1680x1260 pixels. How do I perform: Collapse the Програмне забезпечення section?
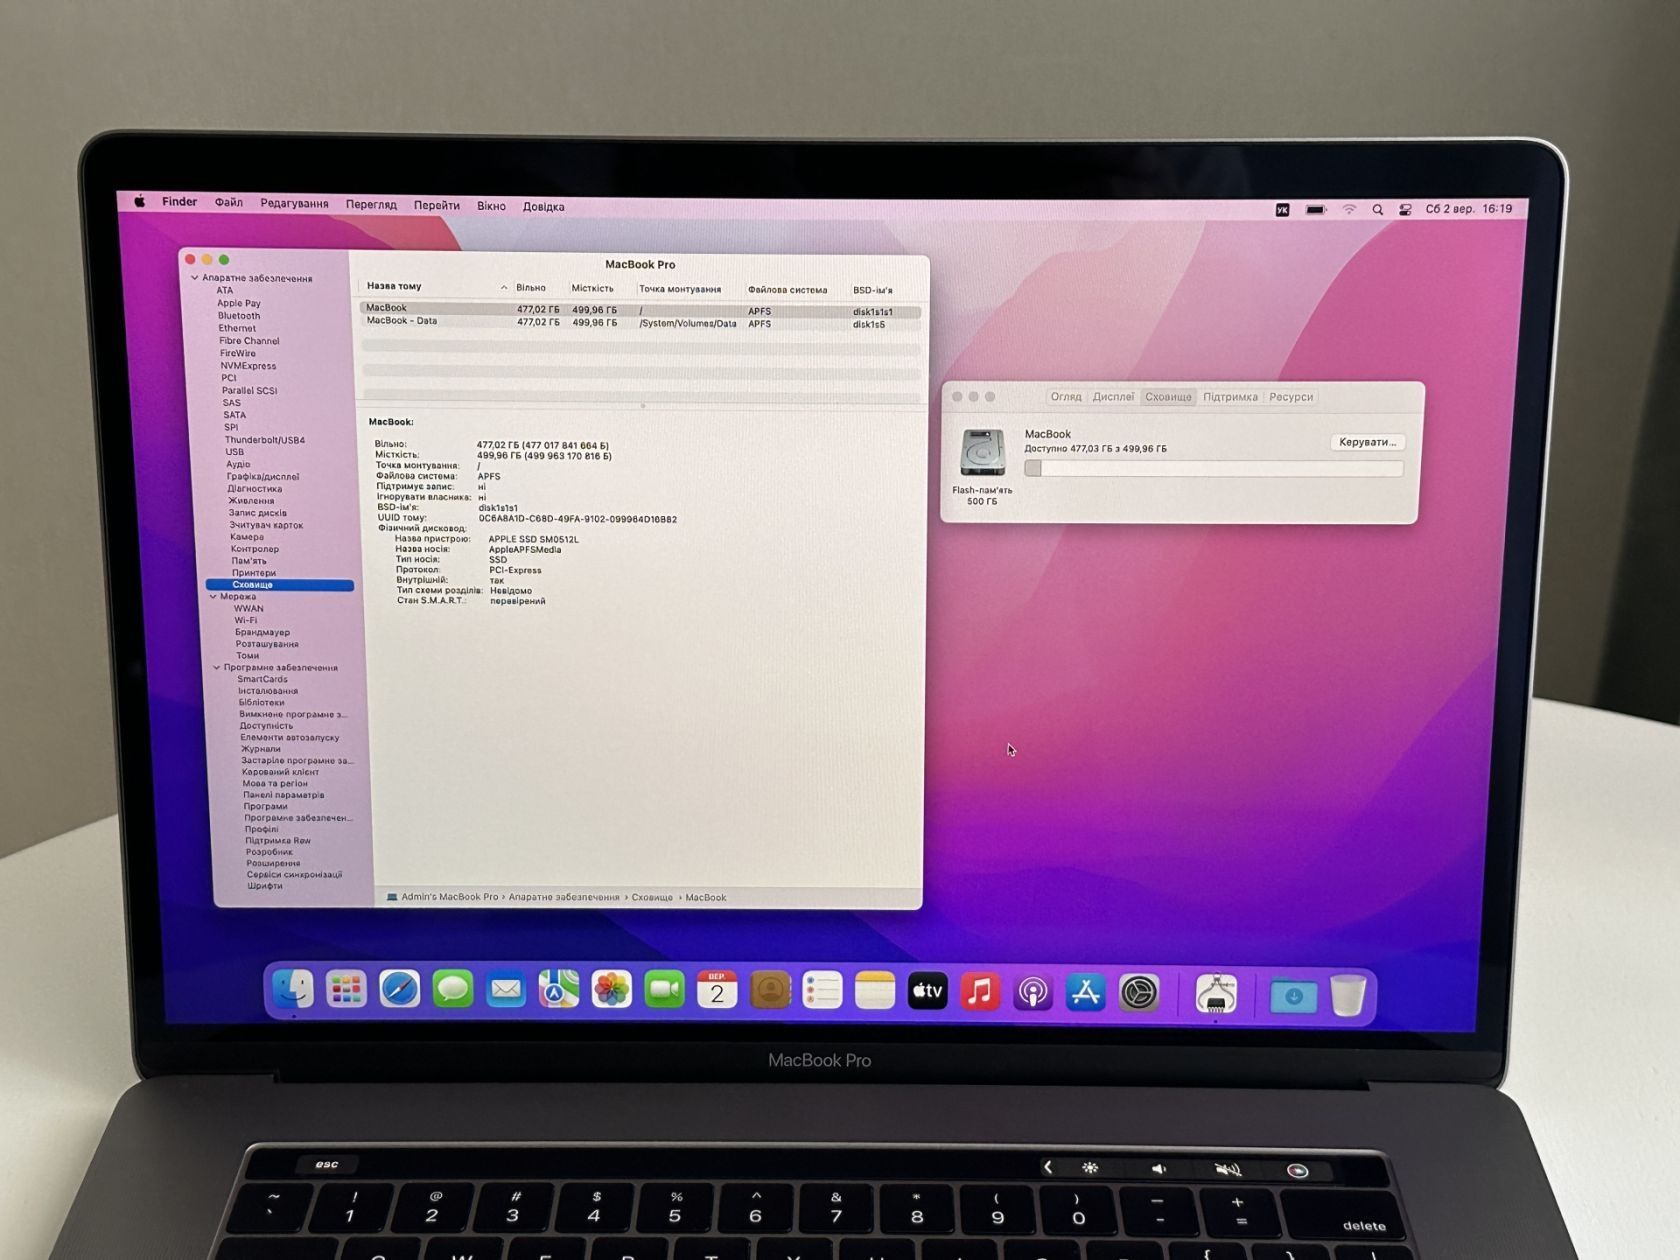point(216,668)
